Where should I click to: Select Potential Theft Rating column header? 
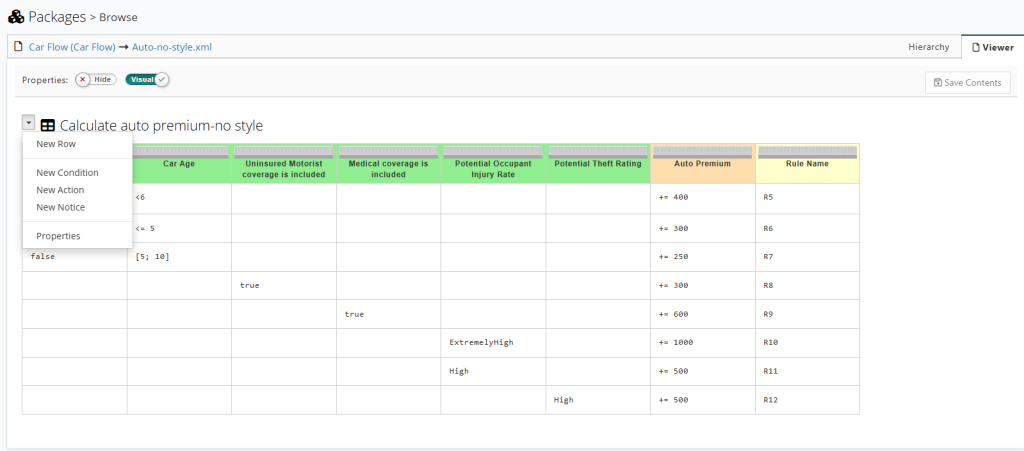coord(598,164)
